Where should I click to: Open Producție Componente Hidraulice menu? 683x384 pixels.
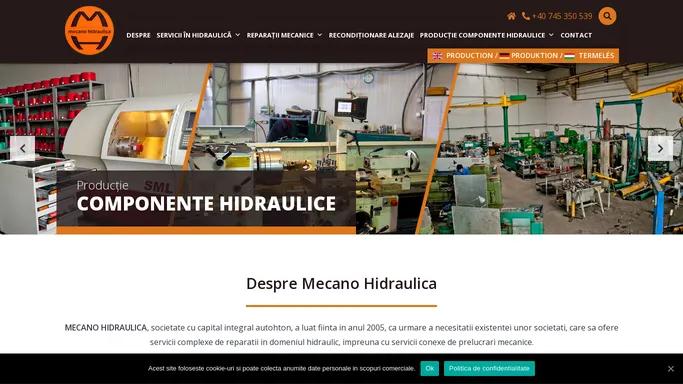point(482,35)
